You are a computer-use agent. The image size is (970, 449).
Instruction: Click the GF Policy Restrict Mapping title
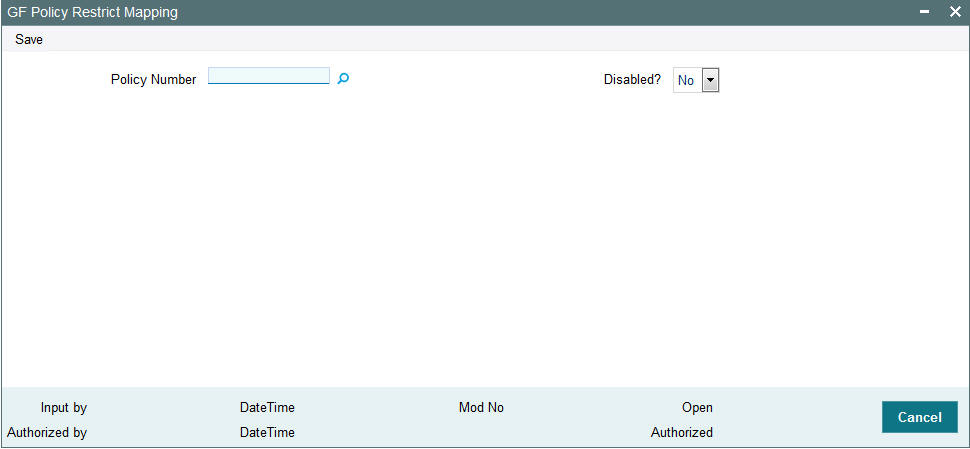[x=92, y=12]
